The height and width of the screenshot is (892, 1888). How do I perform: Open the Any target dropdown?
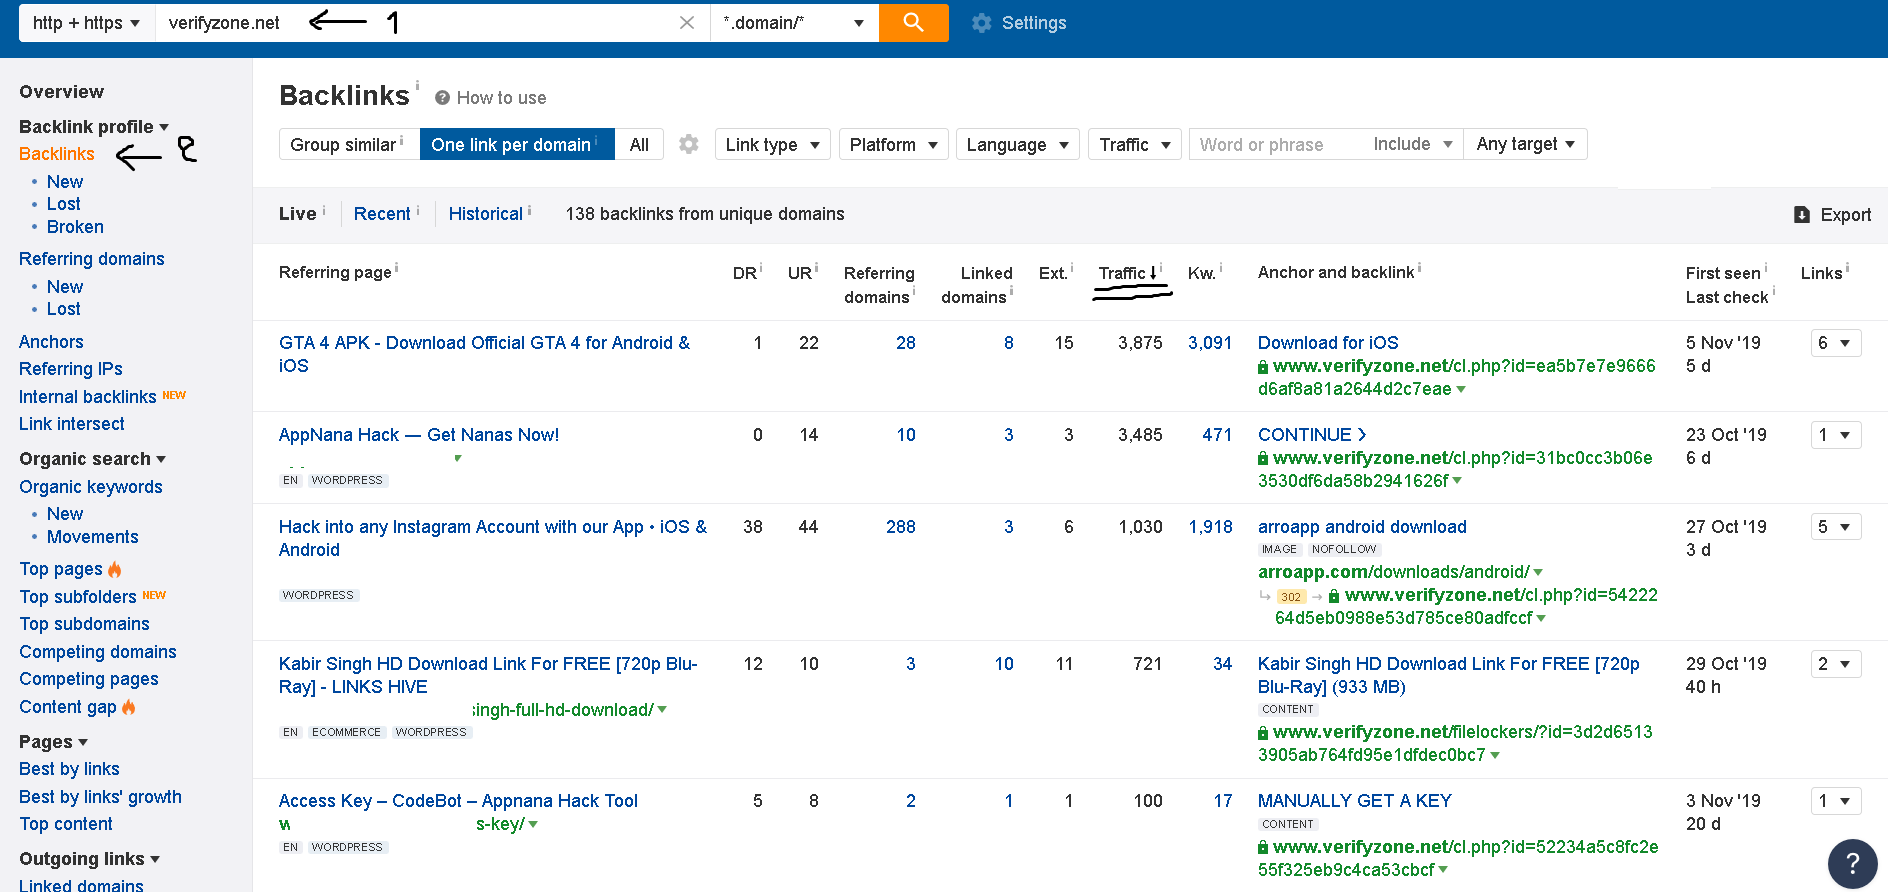click(1525, 144)
